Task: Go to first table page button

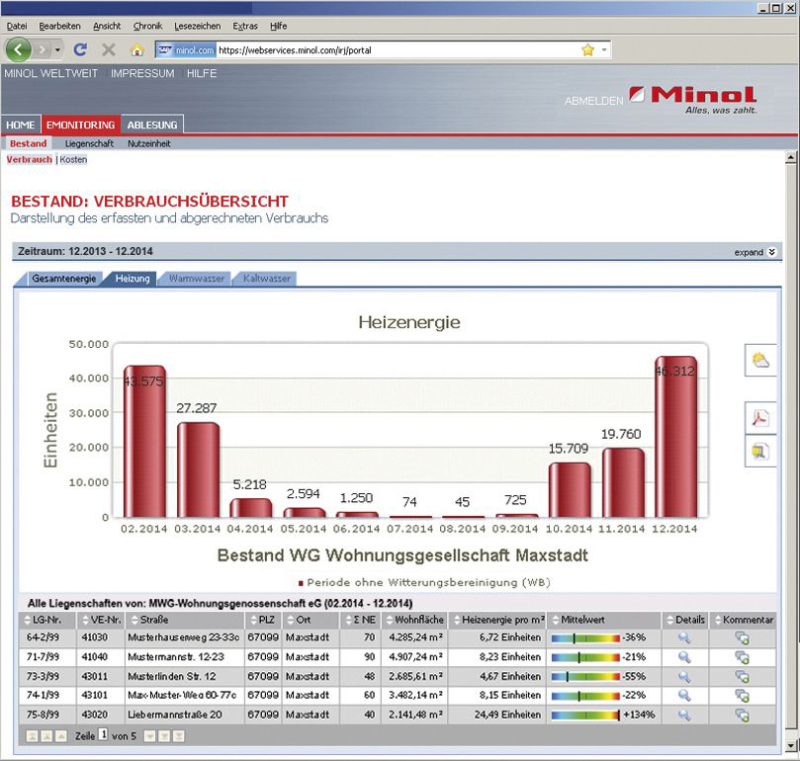Action: tap(32, 736)
